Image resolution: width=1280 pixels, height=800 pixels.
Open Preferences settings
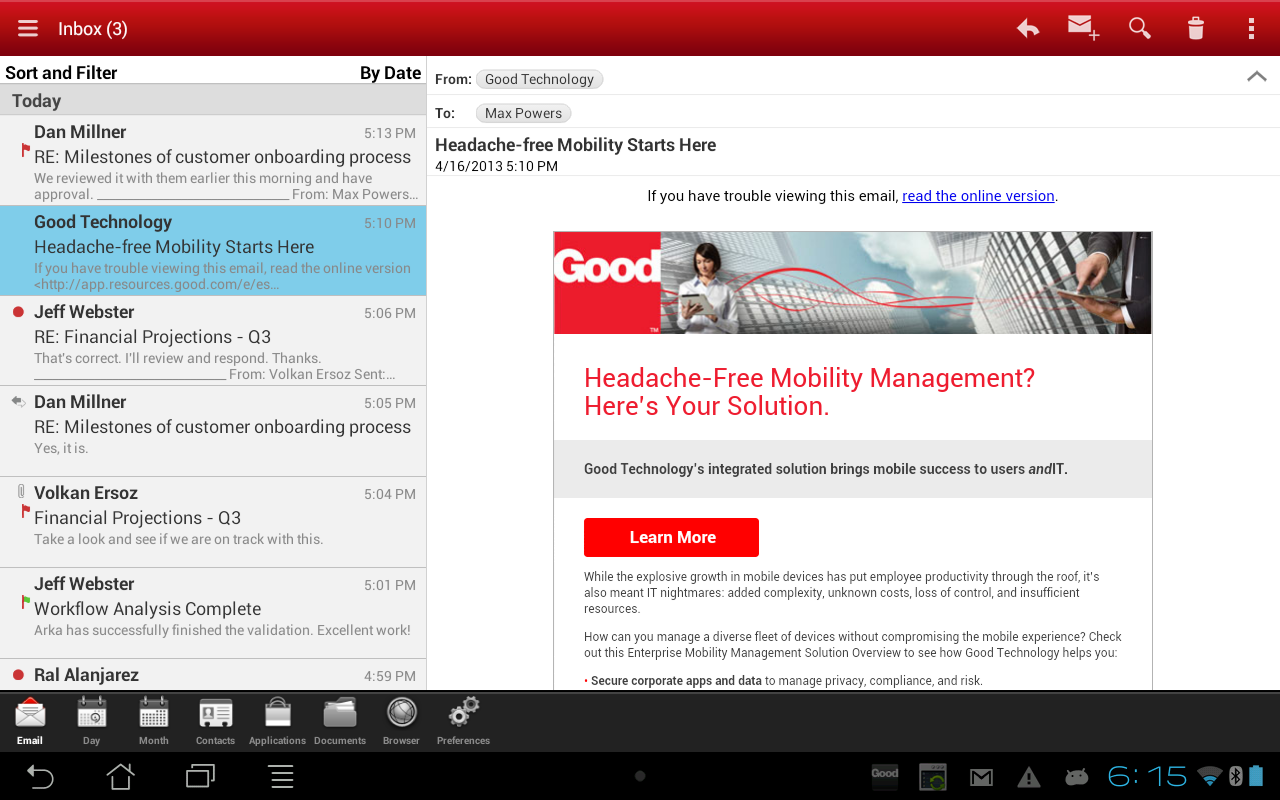tap(463, 721)
